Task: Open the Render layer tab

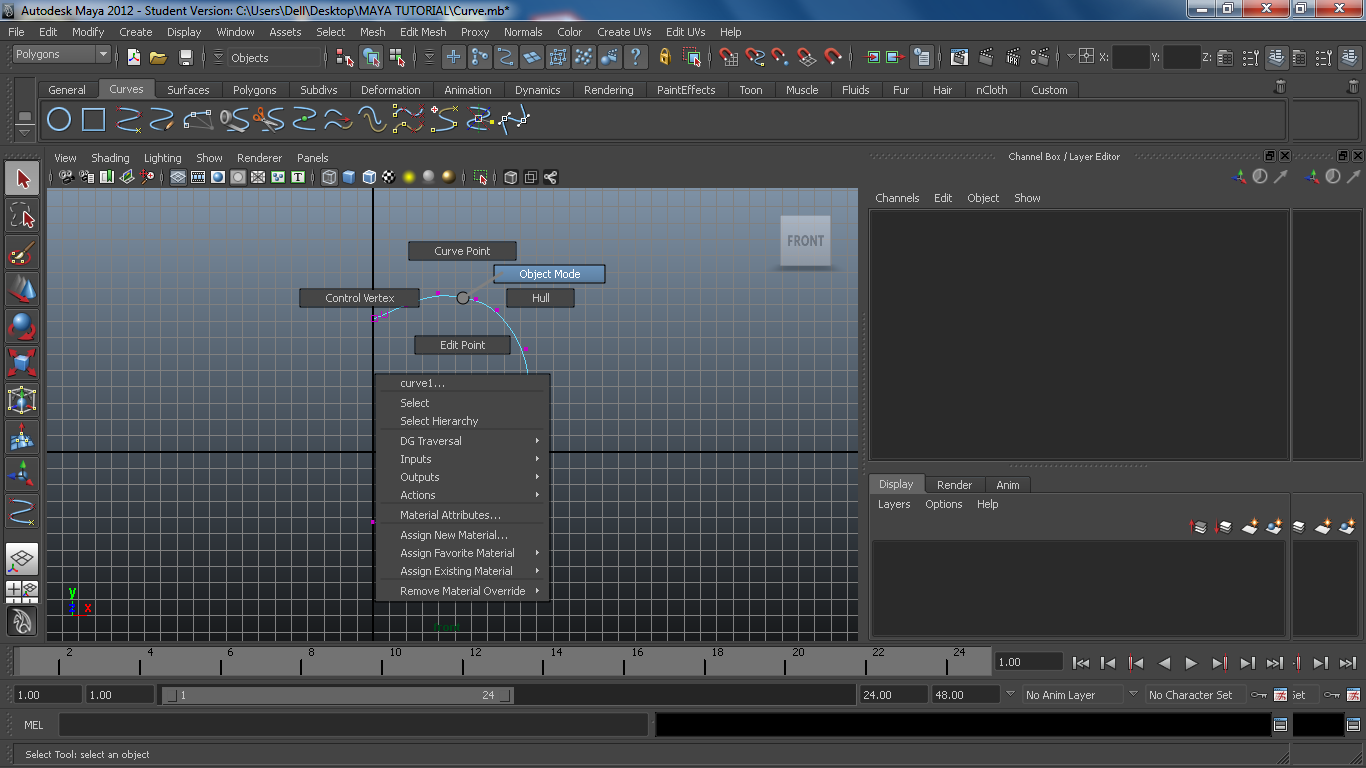Action: 954,485
